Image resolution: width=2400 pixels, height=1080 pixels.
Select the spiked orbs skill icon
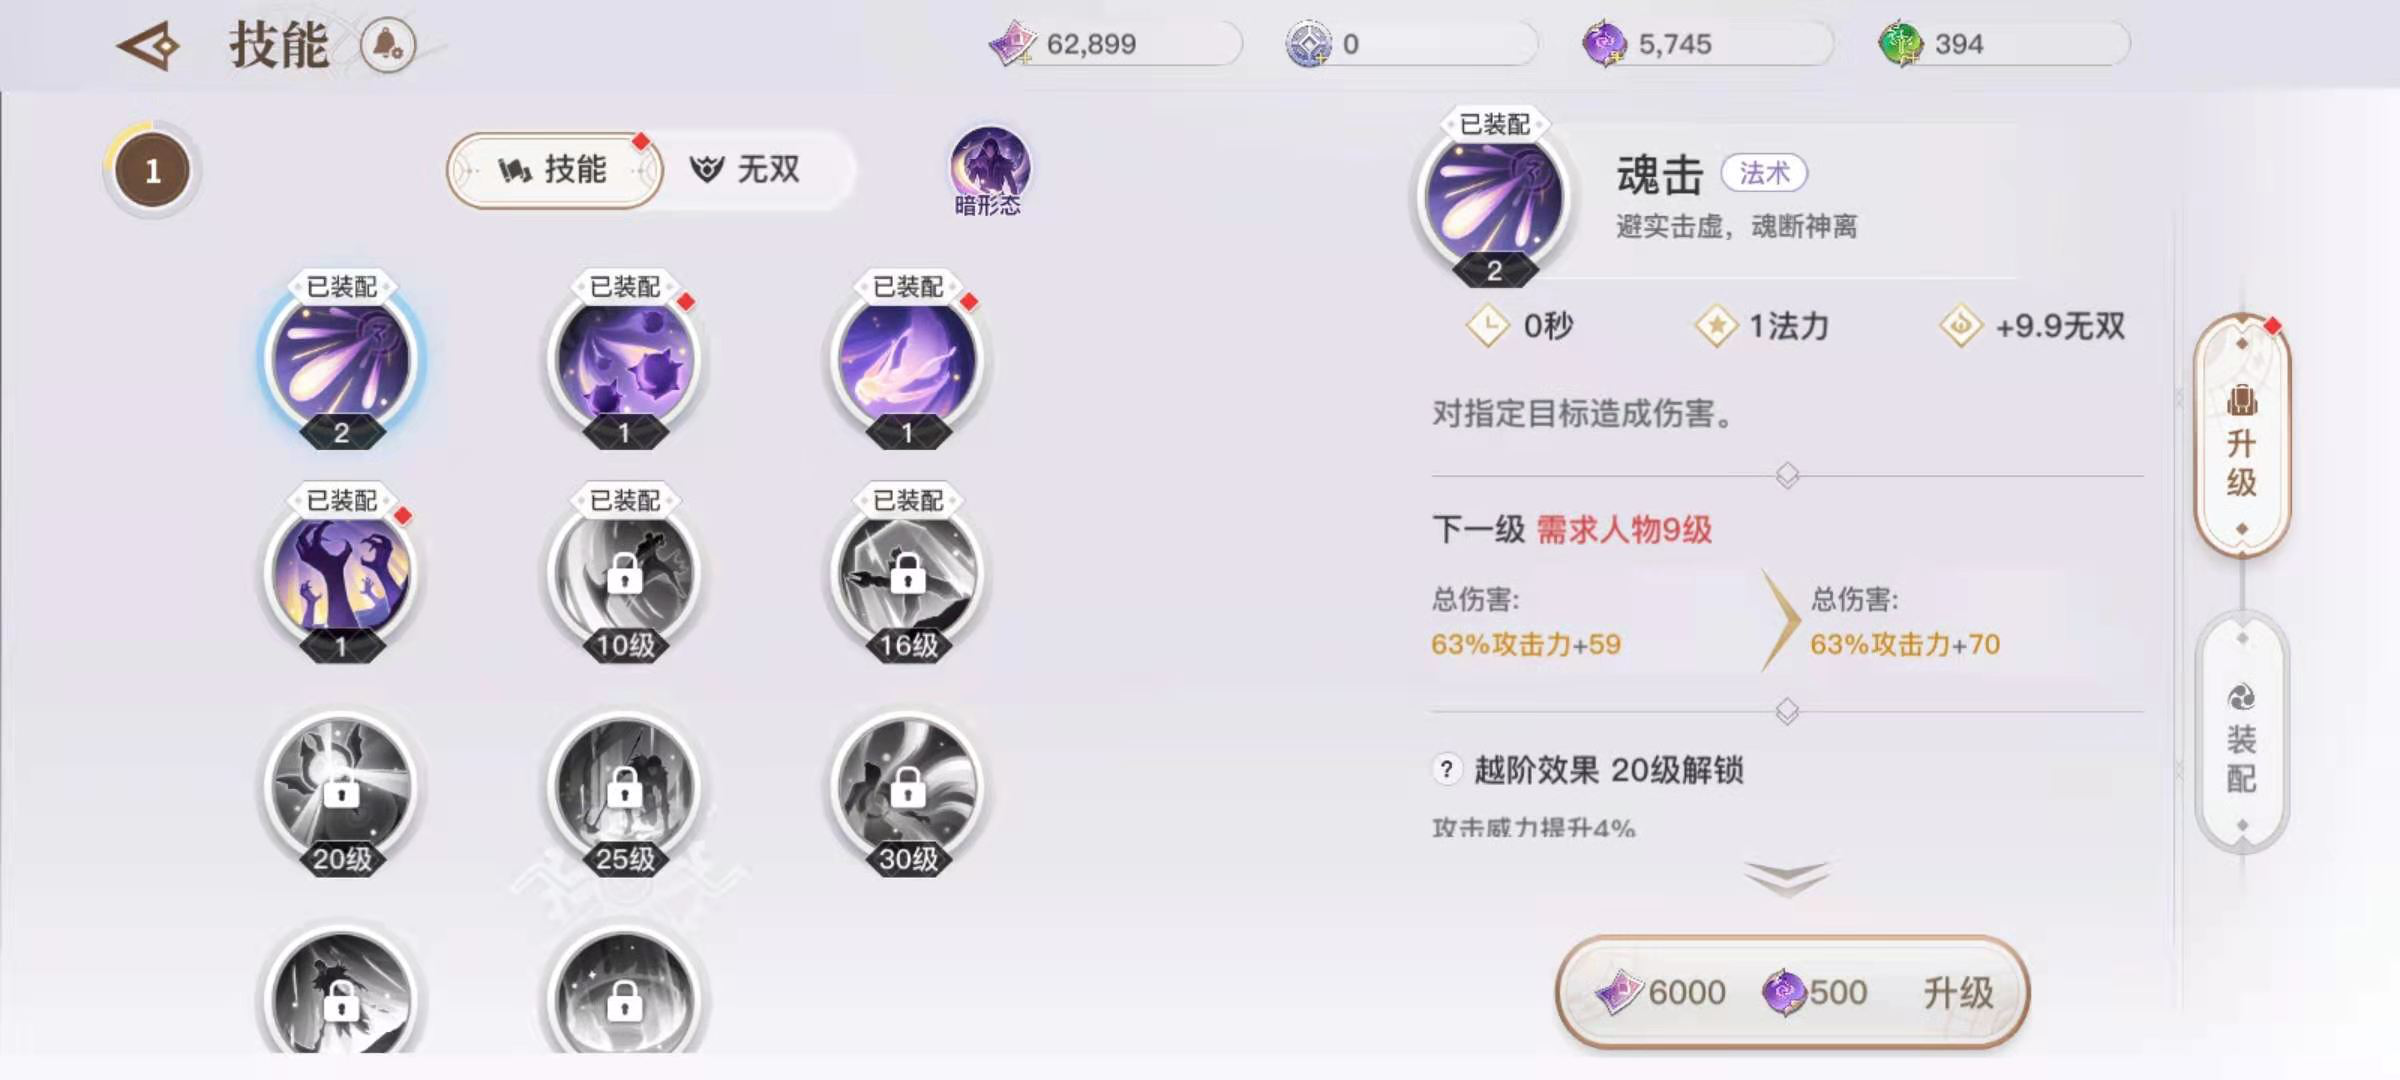click(625, 360)
